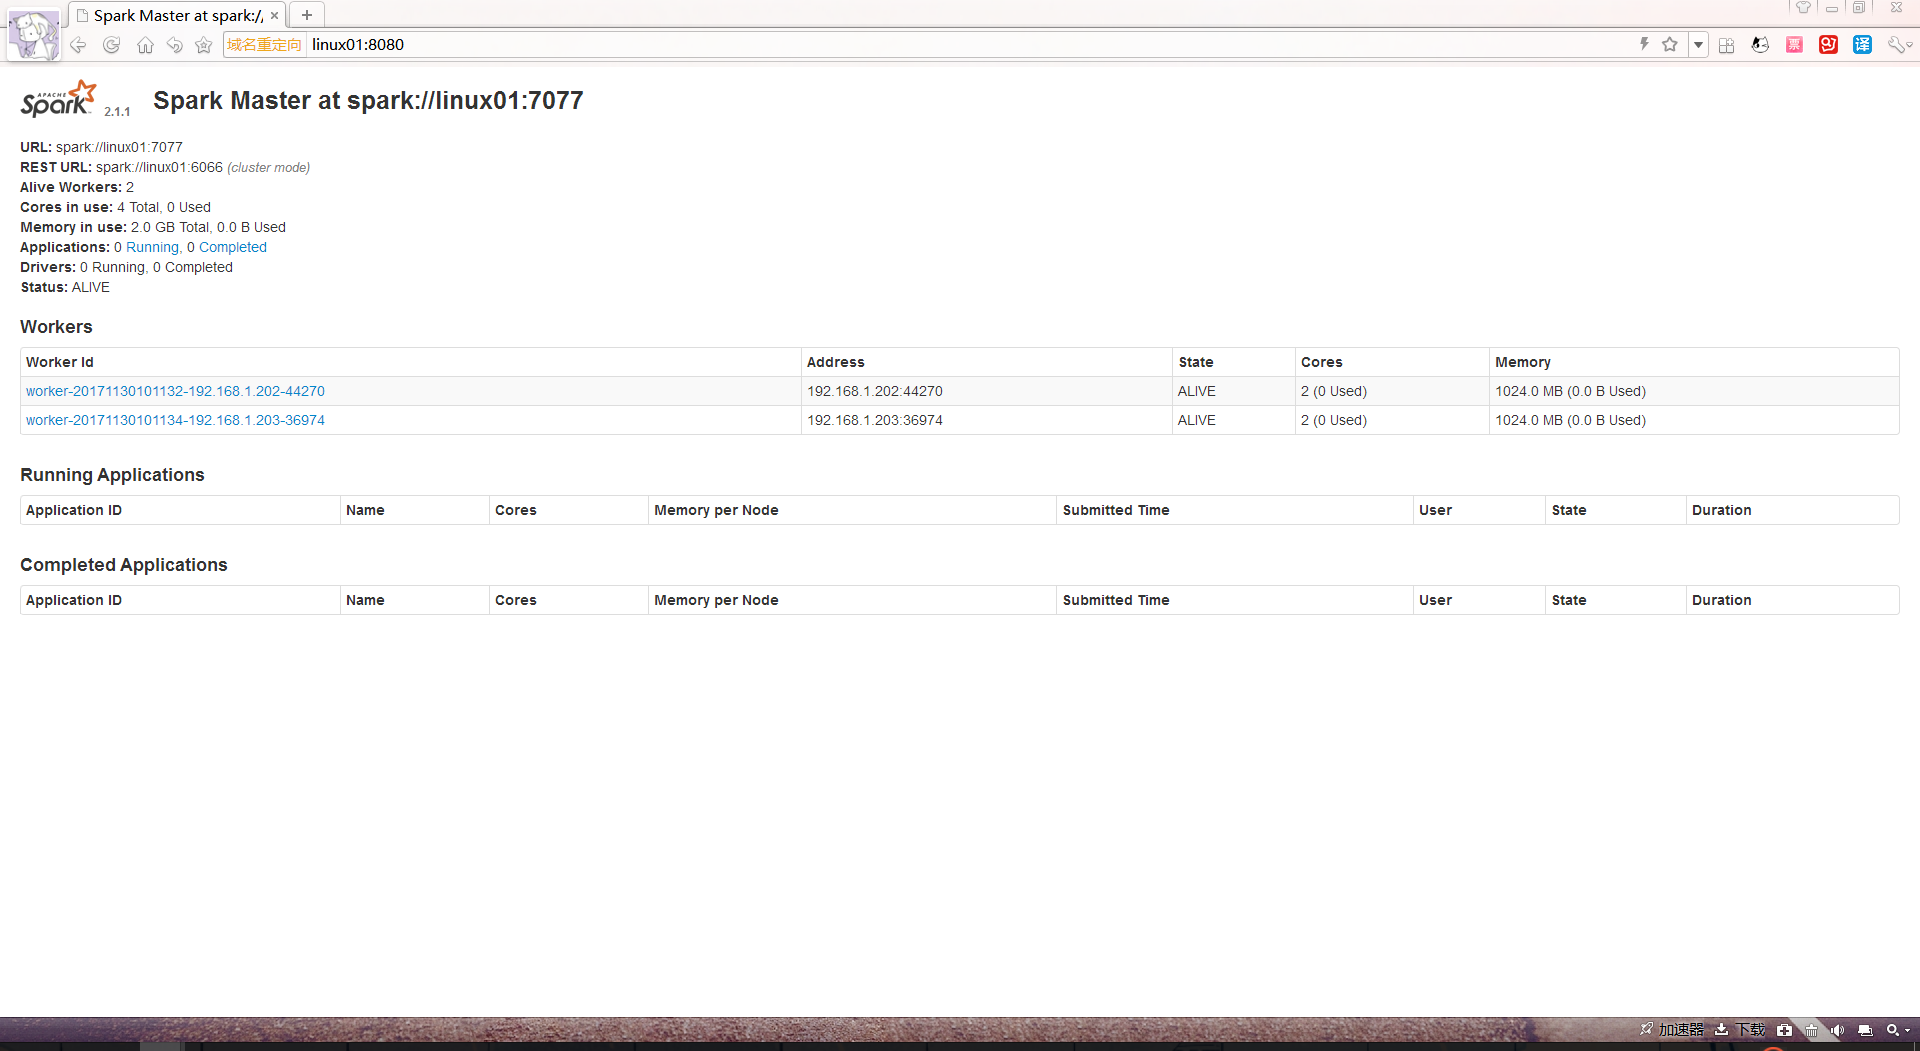Open worker link ending in 202-44270
Image resolution: width=1920 pixels, height=1051 pixels.
click(x=175, y=391)
